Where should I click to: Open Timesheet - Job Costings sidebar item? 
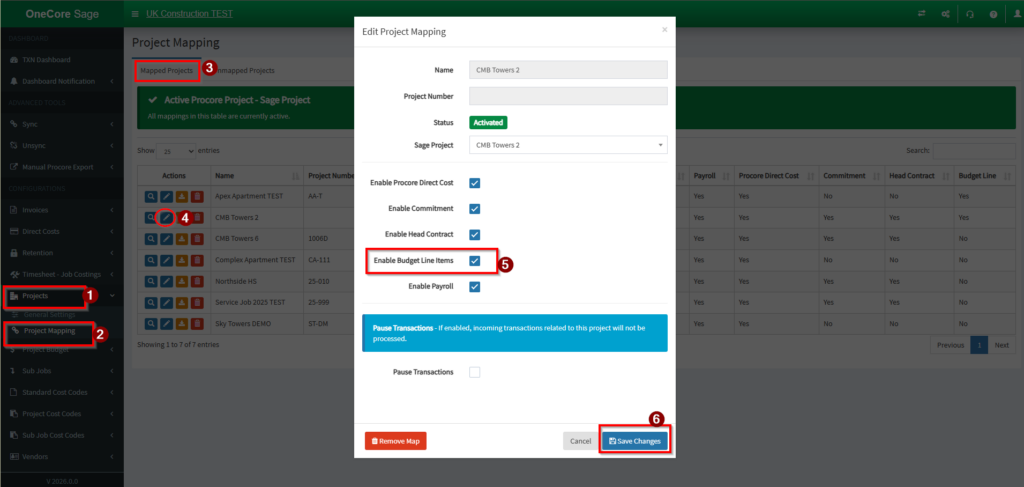pos(61,274)
